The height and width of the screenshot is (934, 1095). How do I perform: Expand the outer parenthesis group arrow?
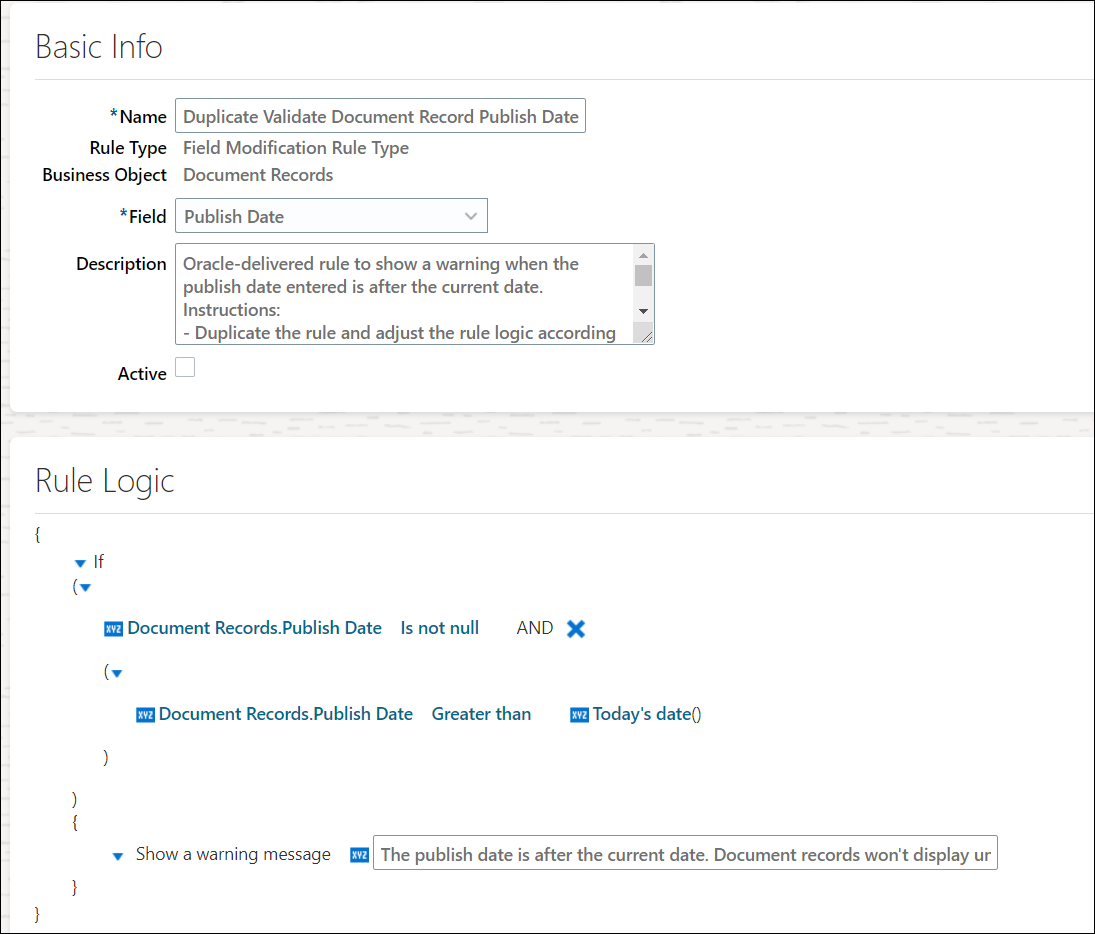pyautogui.click(x=86, y=588)
